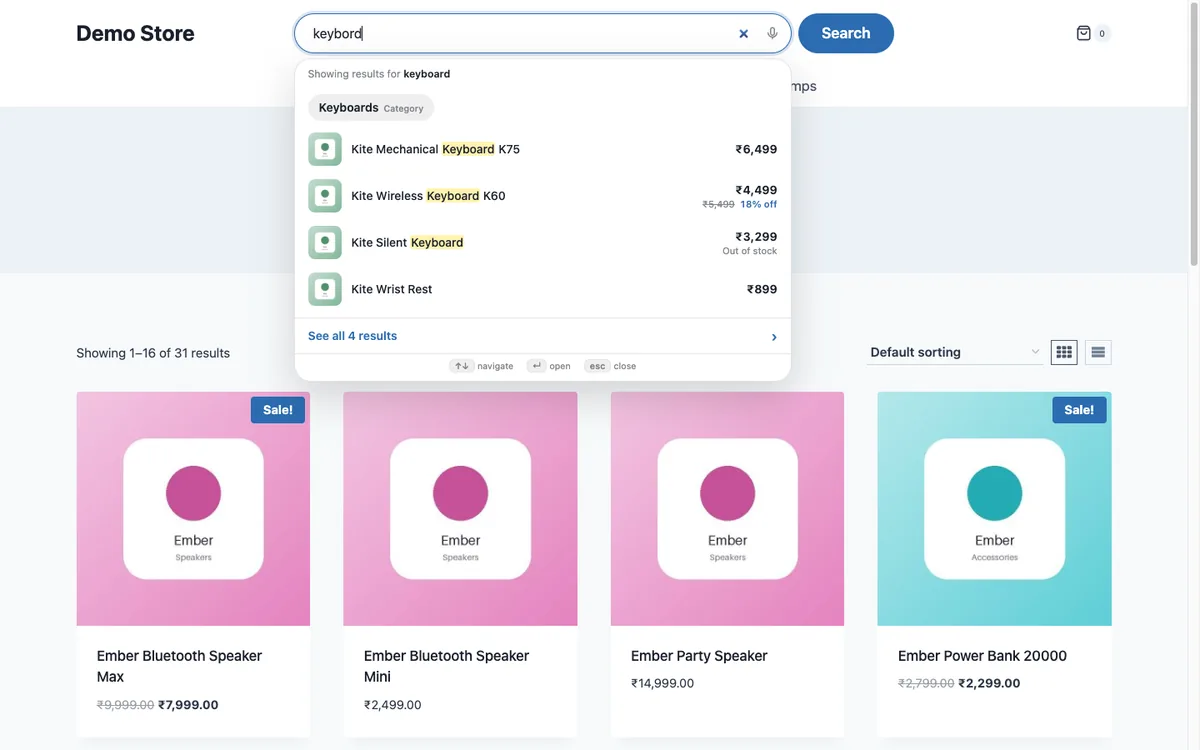This screenshot has width=1200, height=750.
Task: Click the Out of stock label
Action: (x=750, y=251)
